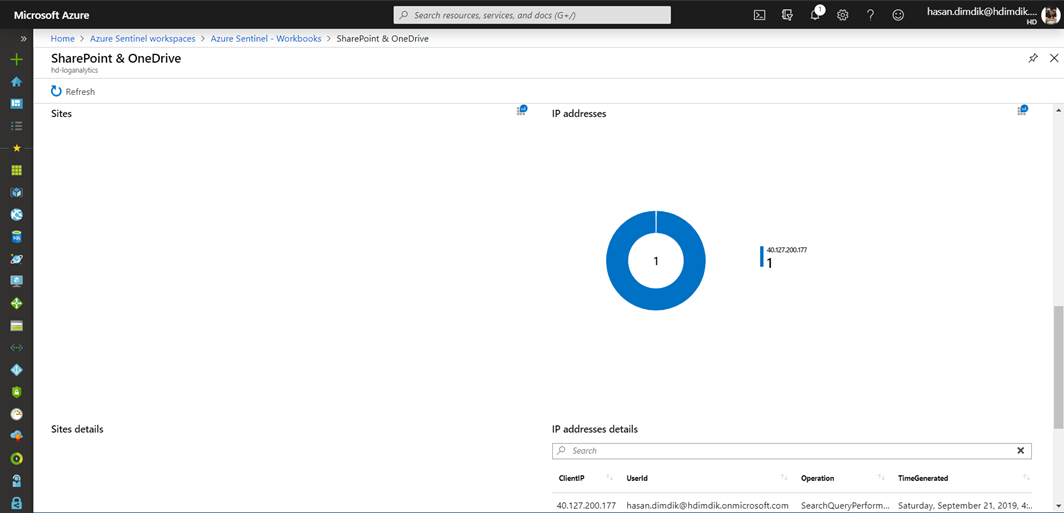1064x513 pixels.
Task: Go to the Azure Sentinel workspaces breadcrumb
Action: 142,39
